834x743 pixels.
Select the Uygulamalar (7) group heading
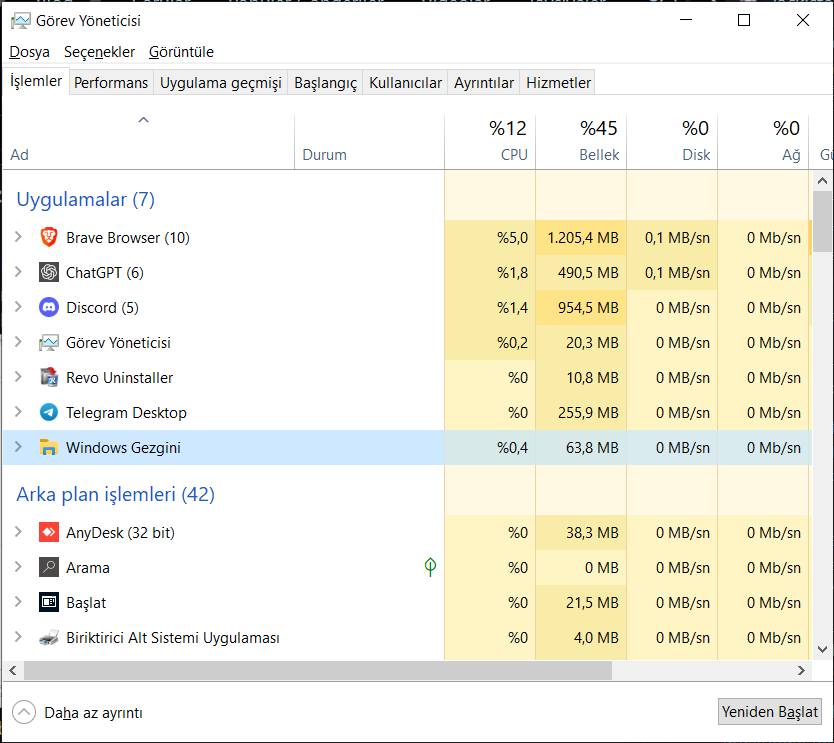click(x=86, y=199)
